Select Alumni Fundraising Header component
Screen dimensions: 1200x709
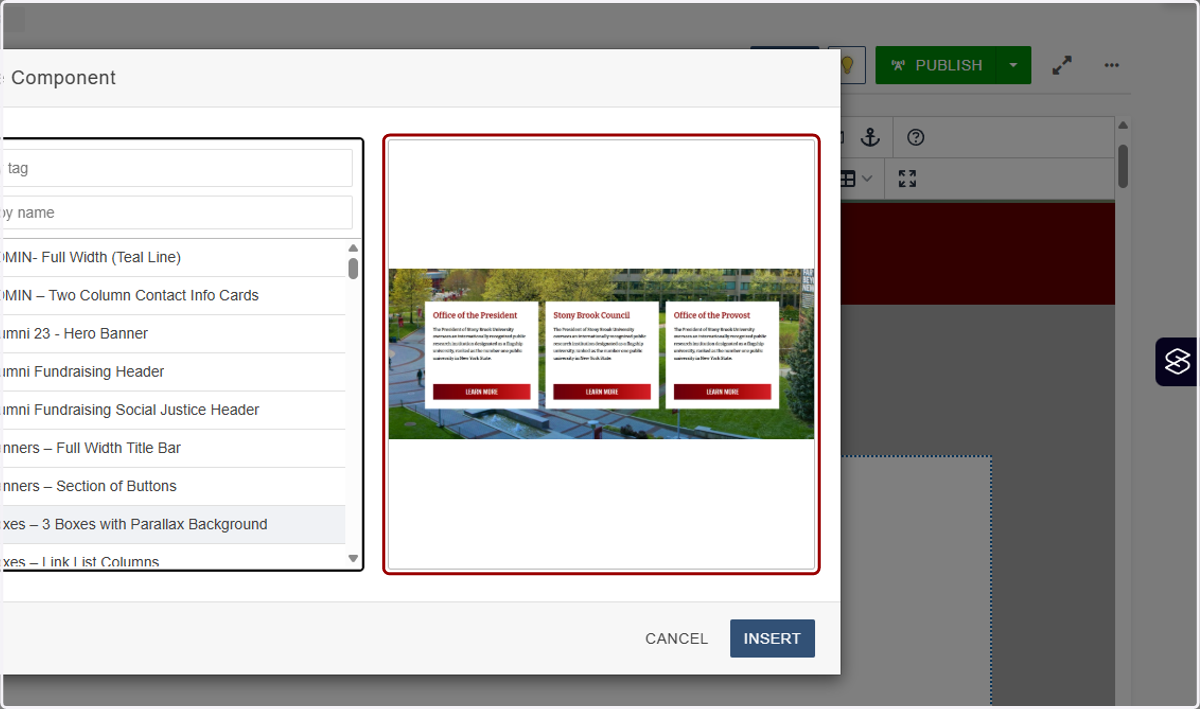tap(172, 371)
